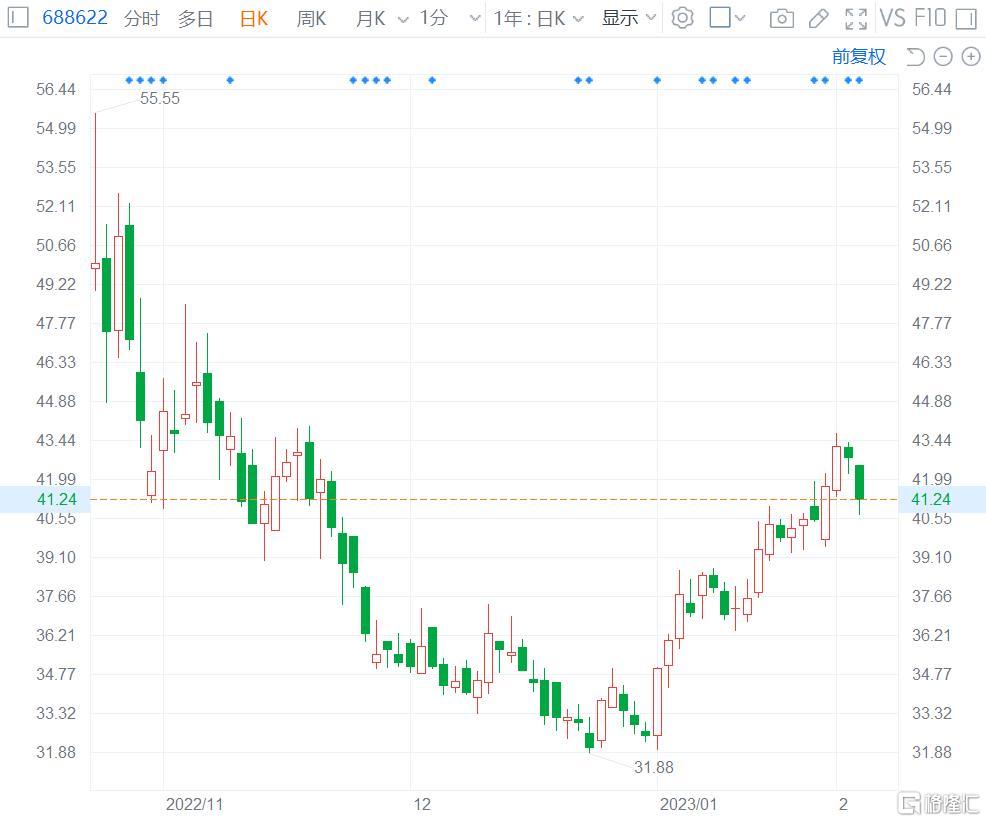Viewport: 986px width, 823px height.
Task: Click the left highlighted 41.24 price label
Action: click(x=57, y=499)
